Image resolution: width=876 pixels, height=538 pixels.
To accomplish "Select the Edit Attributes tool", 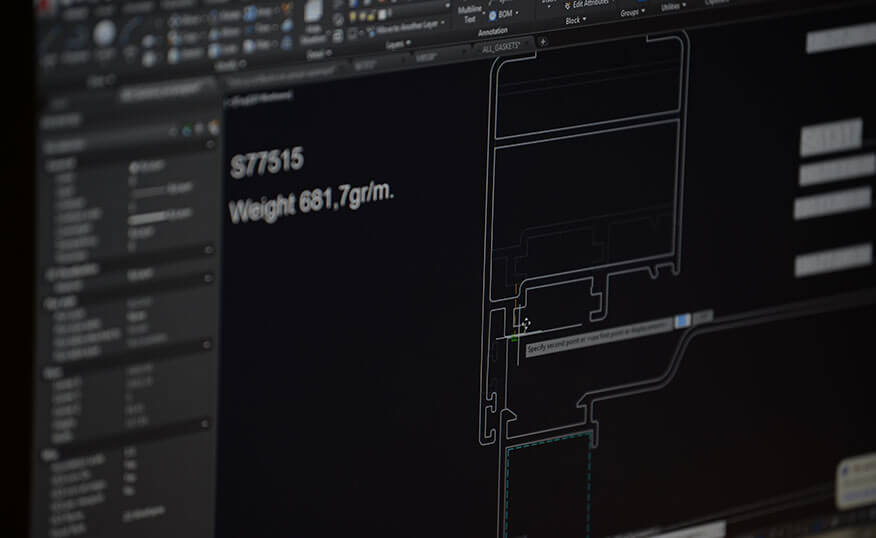I will 592,5.
